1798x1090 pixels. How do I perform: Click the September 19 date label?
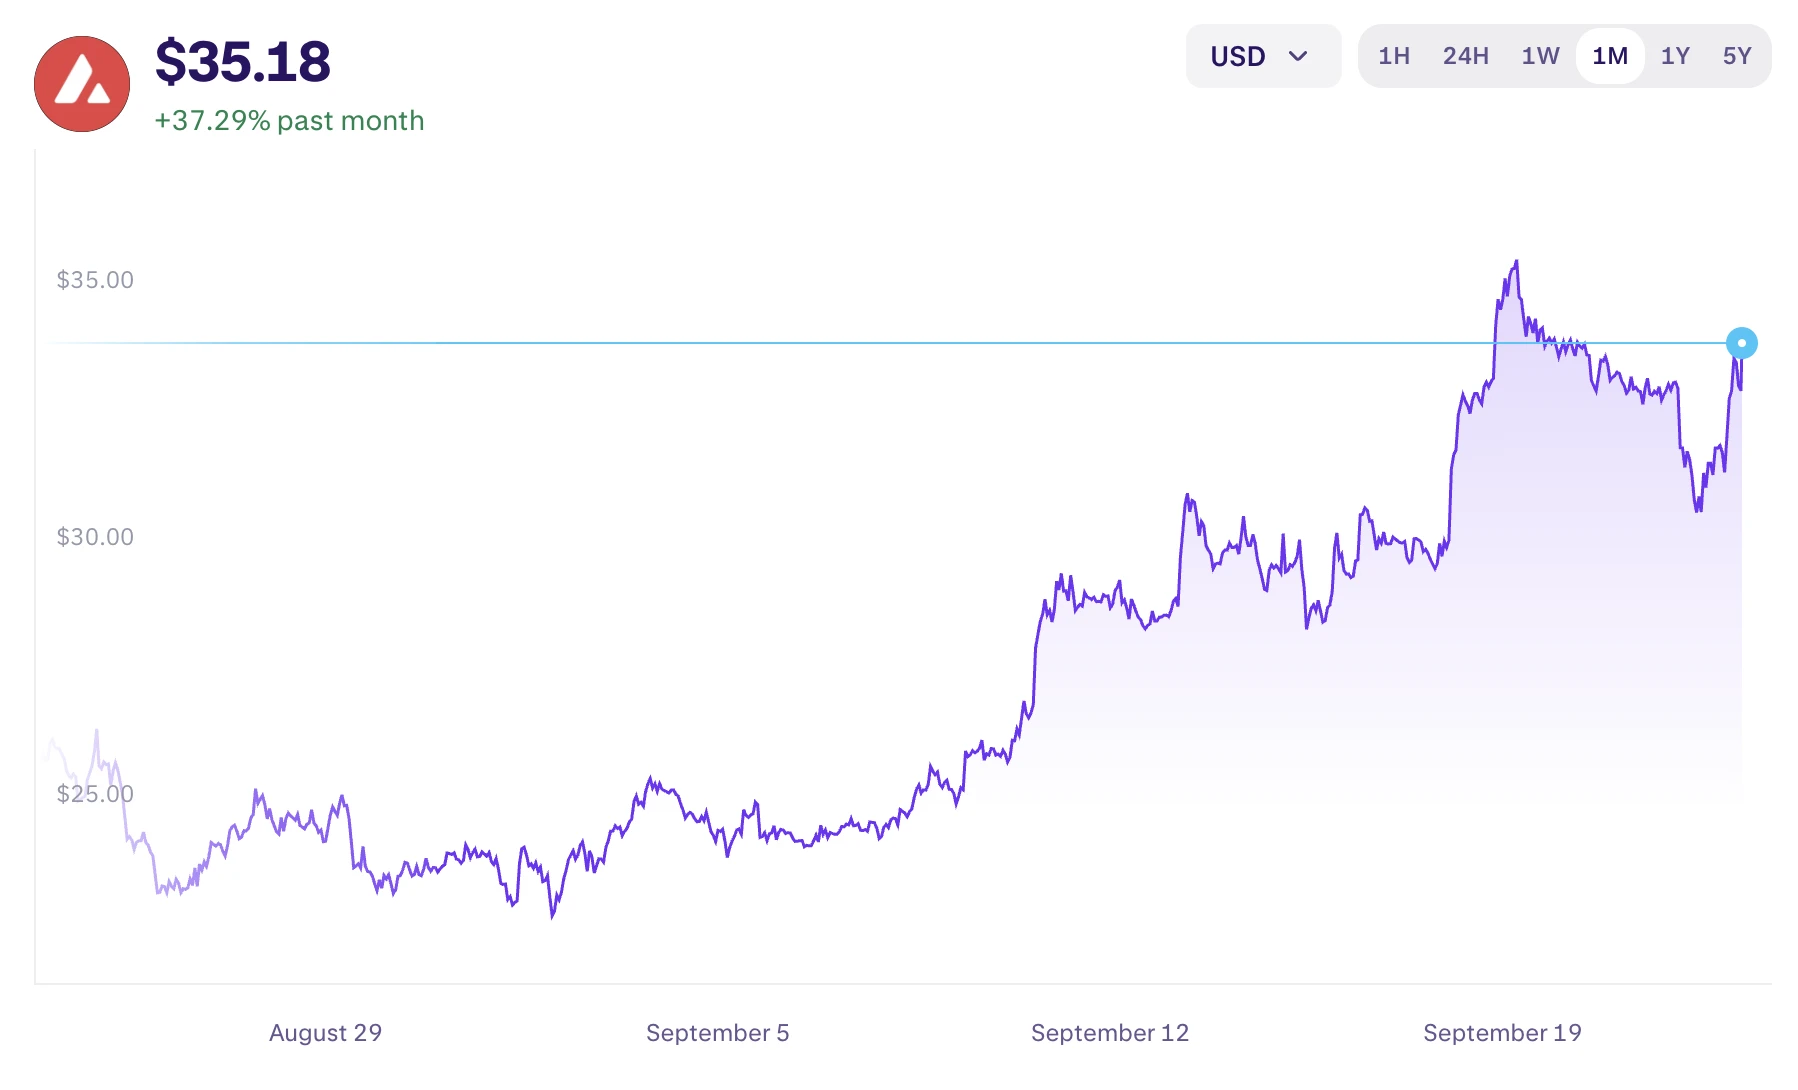click(1502, 1033)
